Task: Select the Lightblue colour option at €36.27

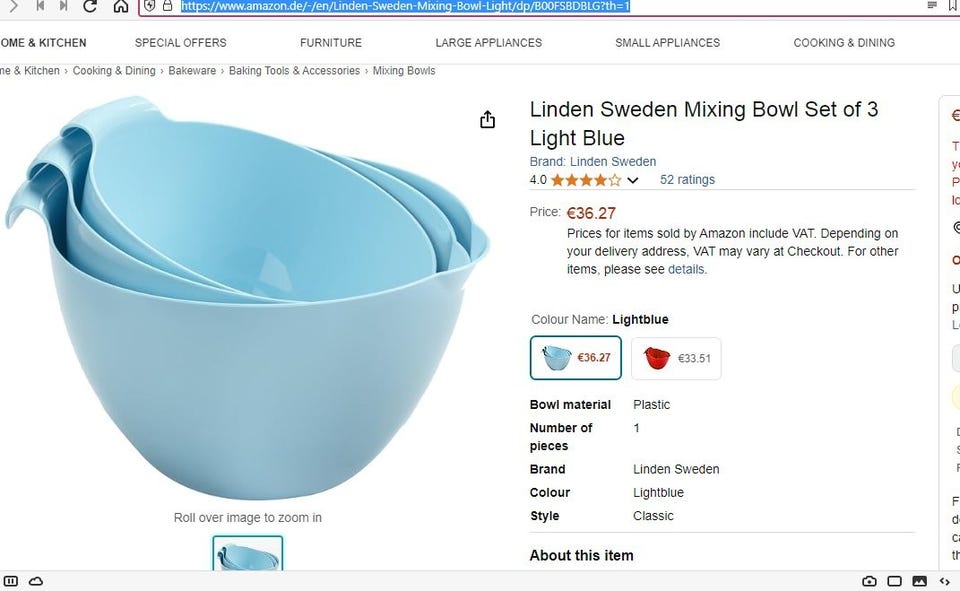Action: [576, 358]
